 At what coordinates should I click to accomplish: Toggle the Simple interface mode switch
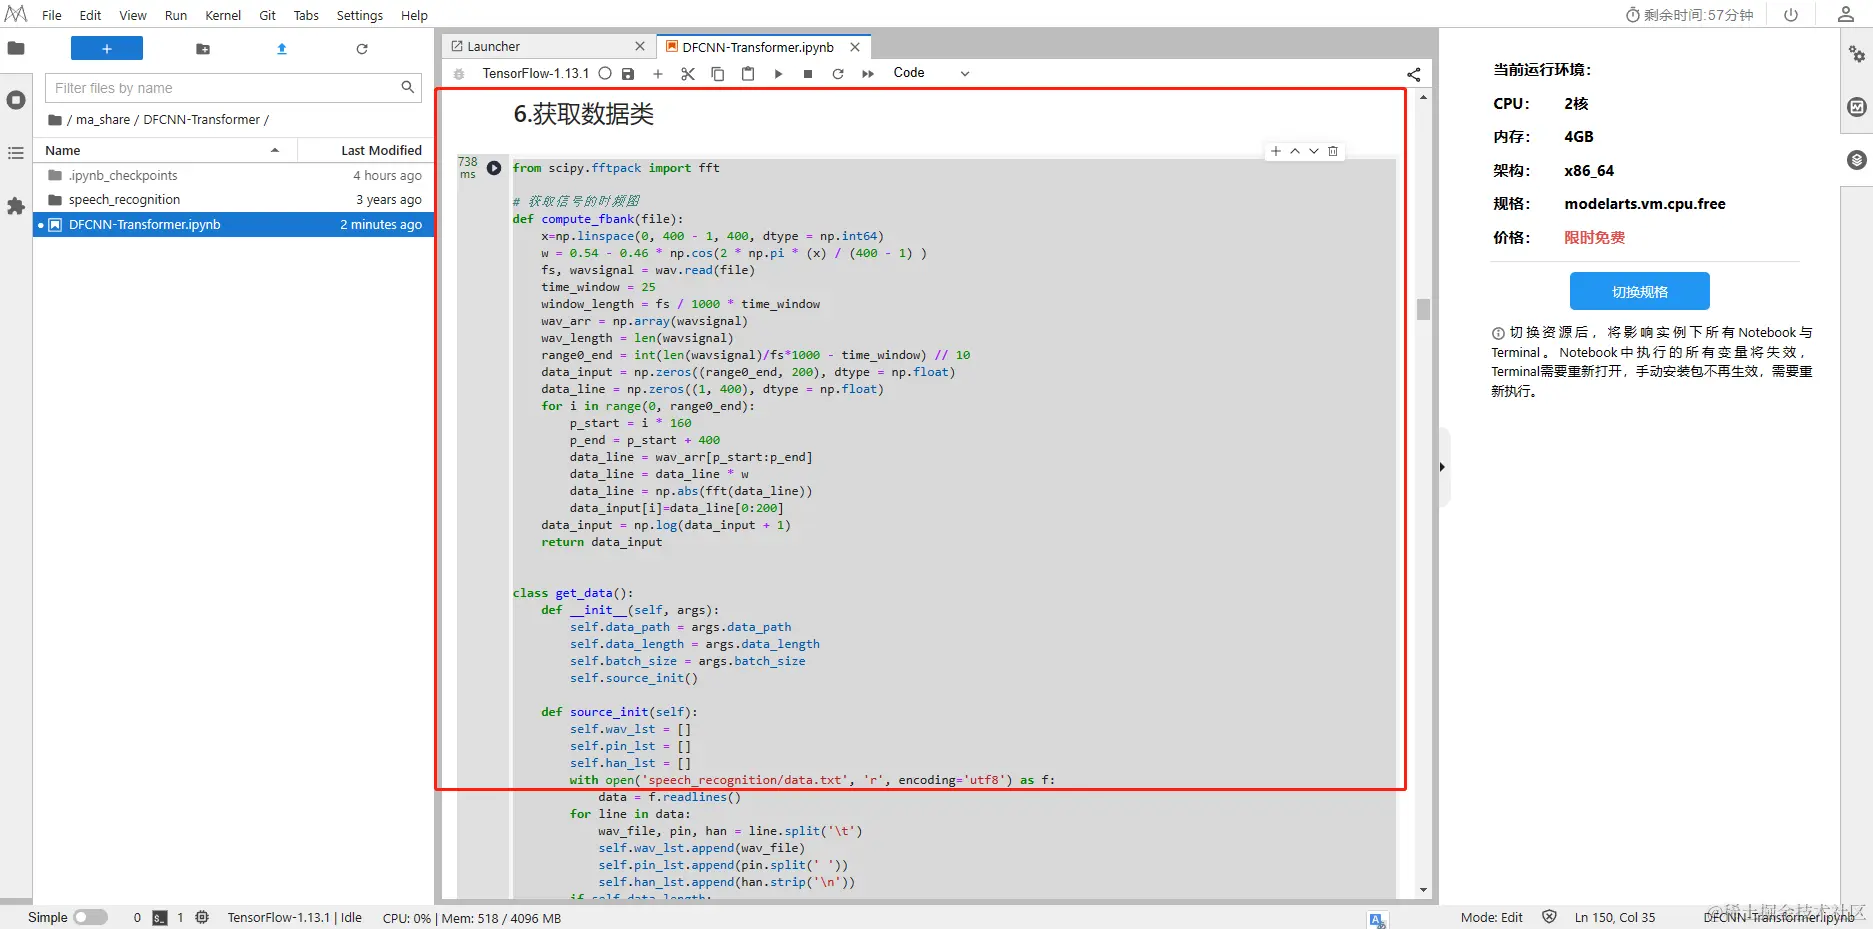90,917
